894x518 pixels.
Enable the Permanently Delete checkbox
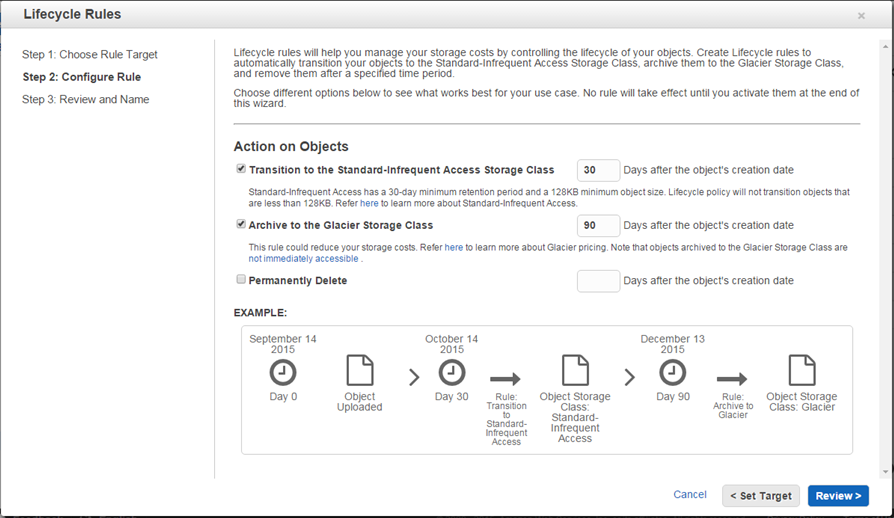point(241,280)
